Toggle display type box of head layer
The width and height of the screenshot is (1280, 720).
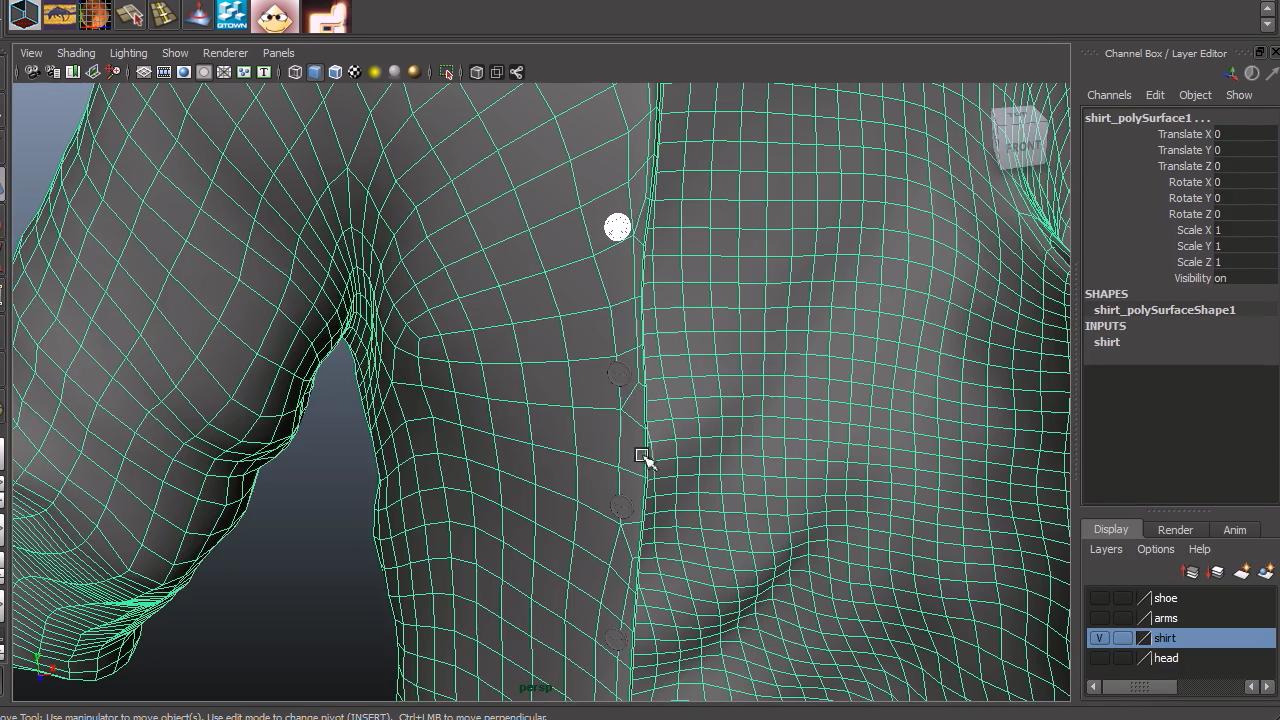click(1123, 658)
